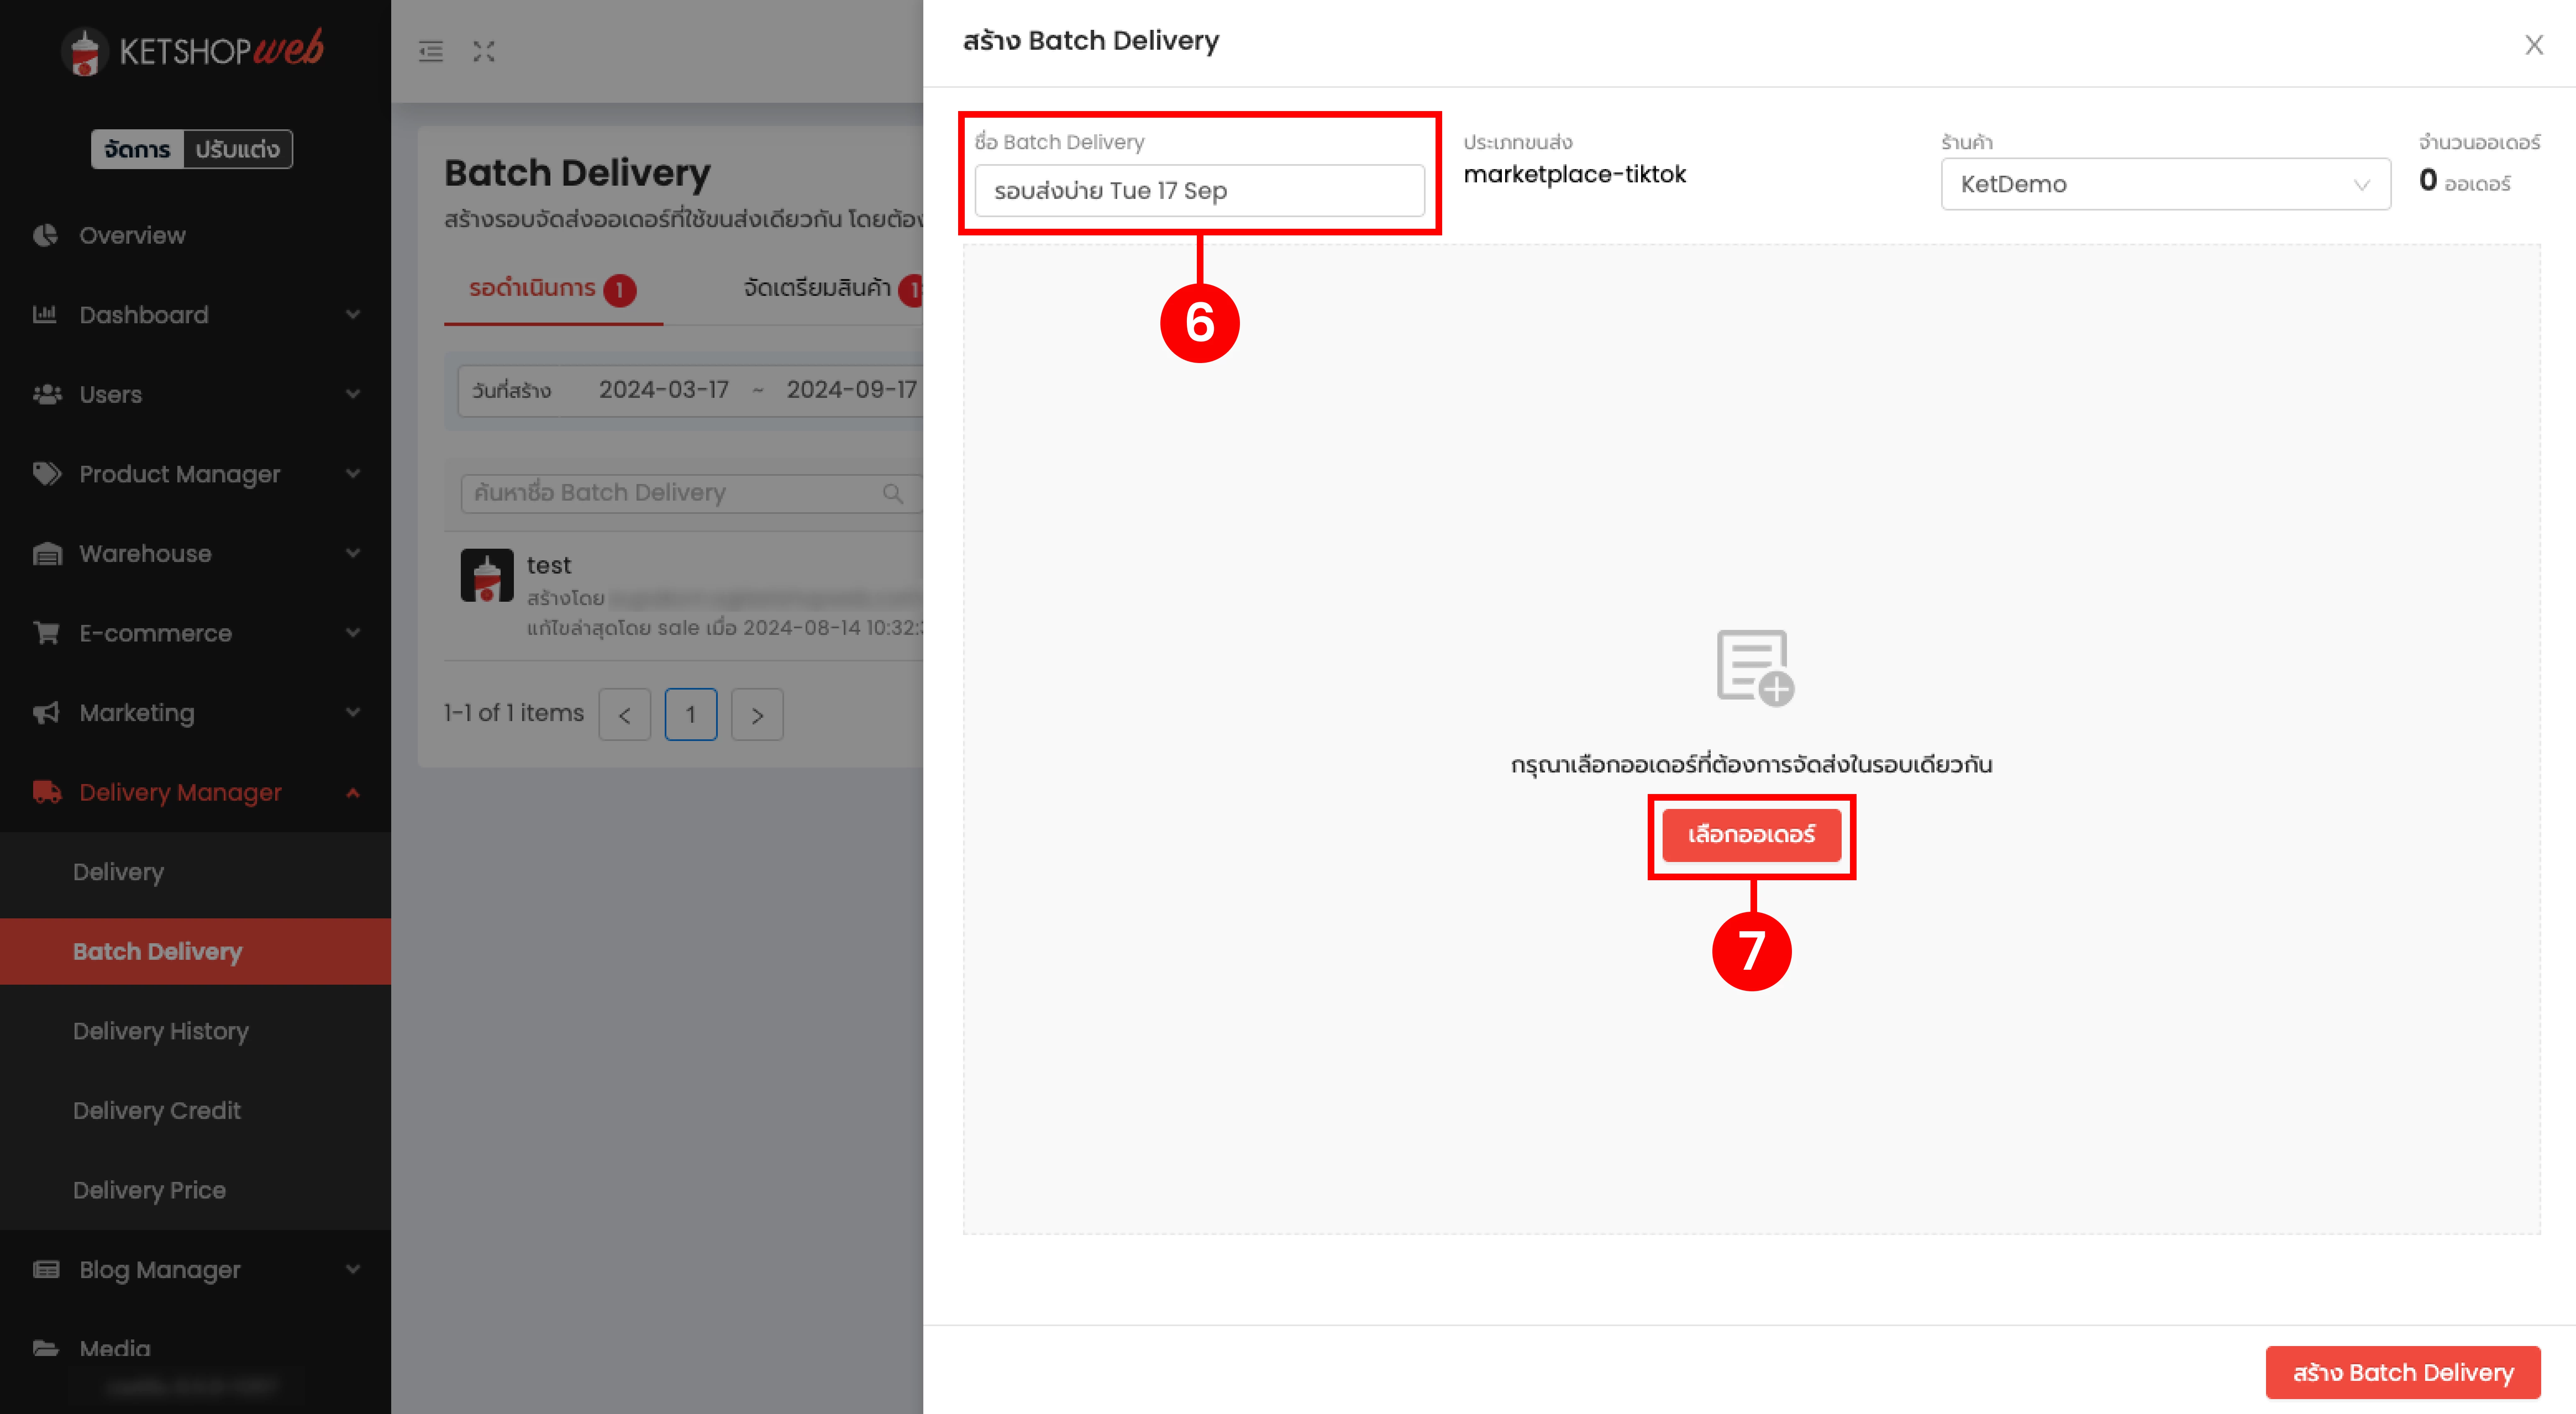This screenshot has width=2576, height=1414.
Task: Click the Batch Delivery page heading
Action: pyautogui.click(x=577, y=173)
